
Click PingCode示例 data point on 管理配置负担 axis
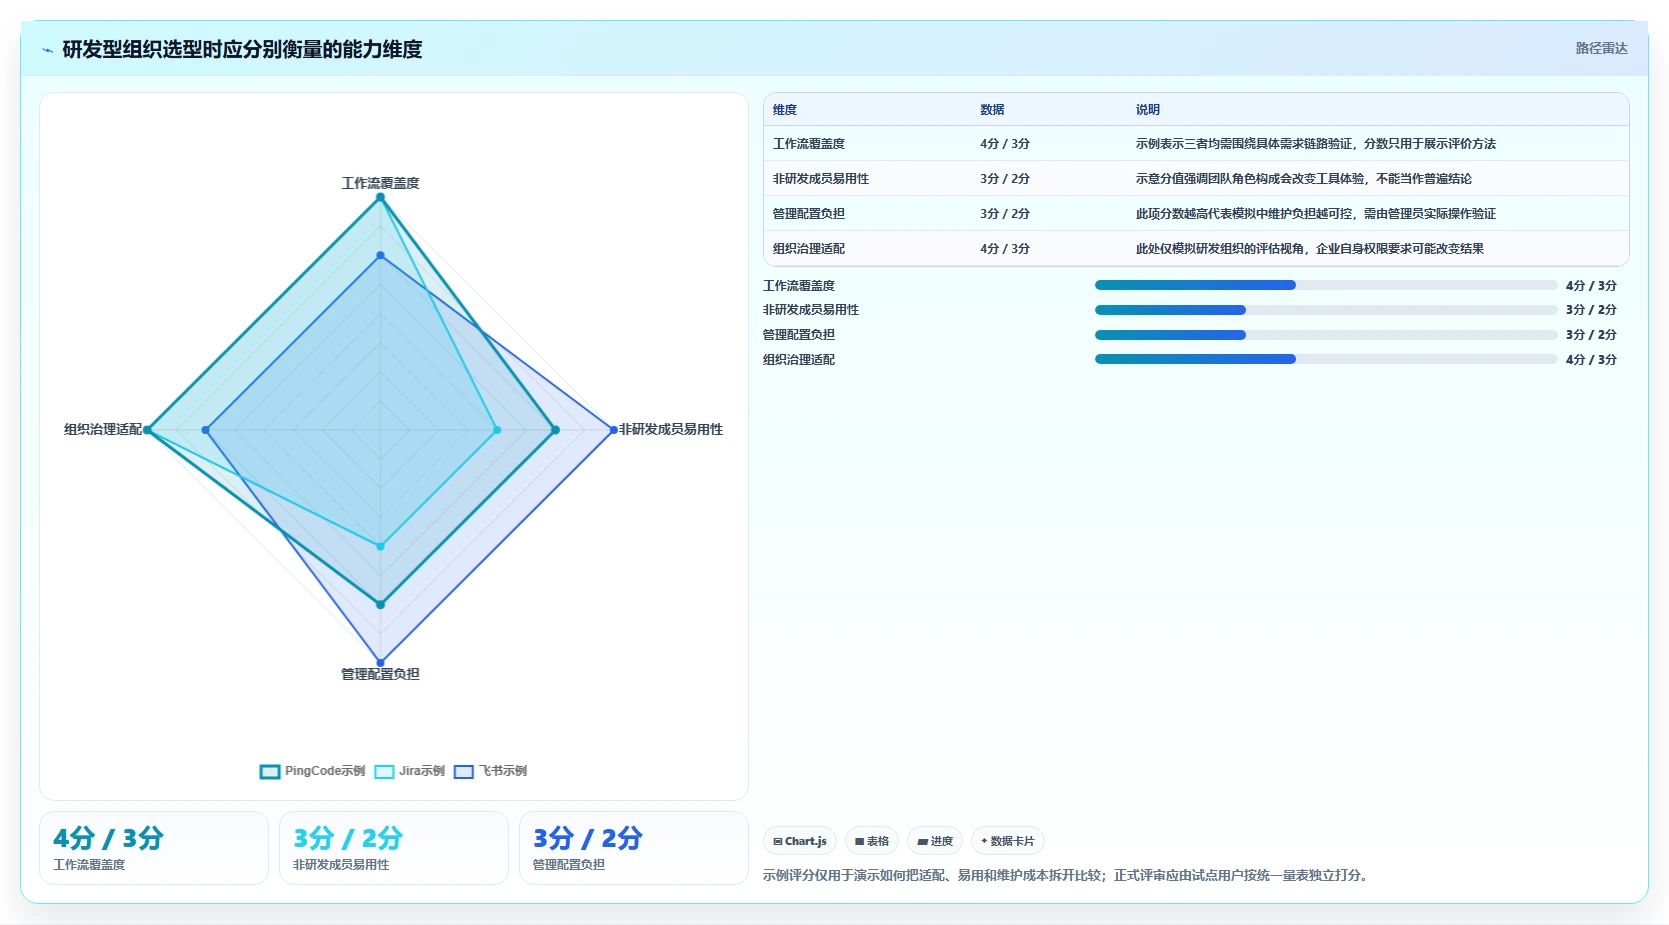click(x=380, y=605)
